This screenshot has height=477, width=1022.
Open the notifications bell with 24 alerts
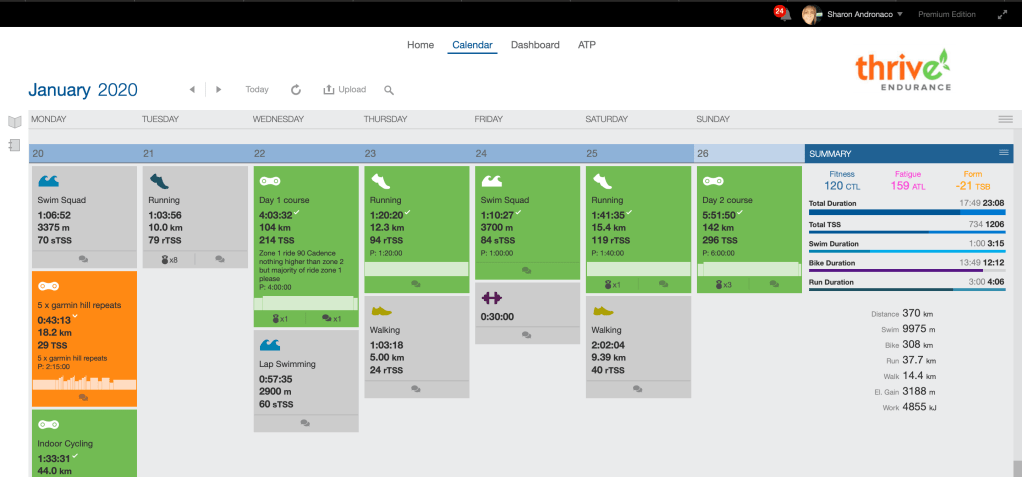click(782, 14)
